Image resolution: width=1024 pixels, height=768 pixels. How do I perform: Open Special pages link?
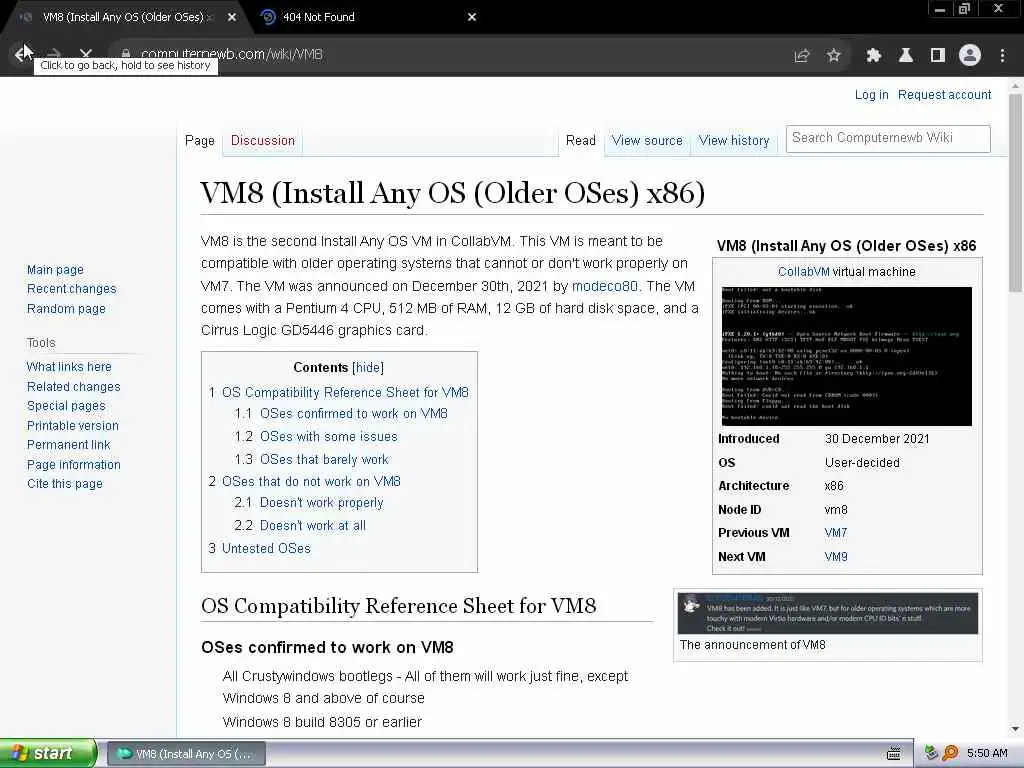[66, 406]
